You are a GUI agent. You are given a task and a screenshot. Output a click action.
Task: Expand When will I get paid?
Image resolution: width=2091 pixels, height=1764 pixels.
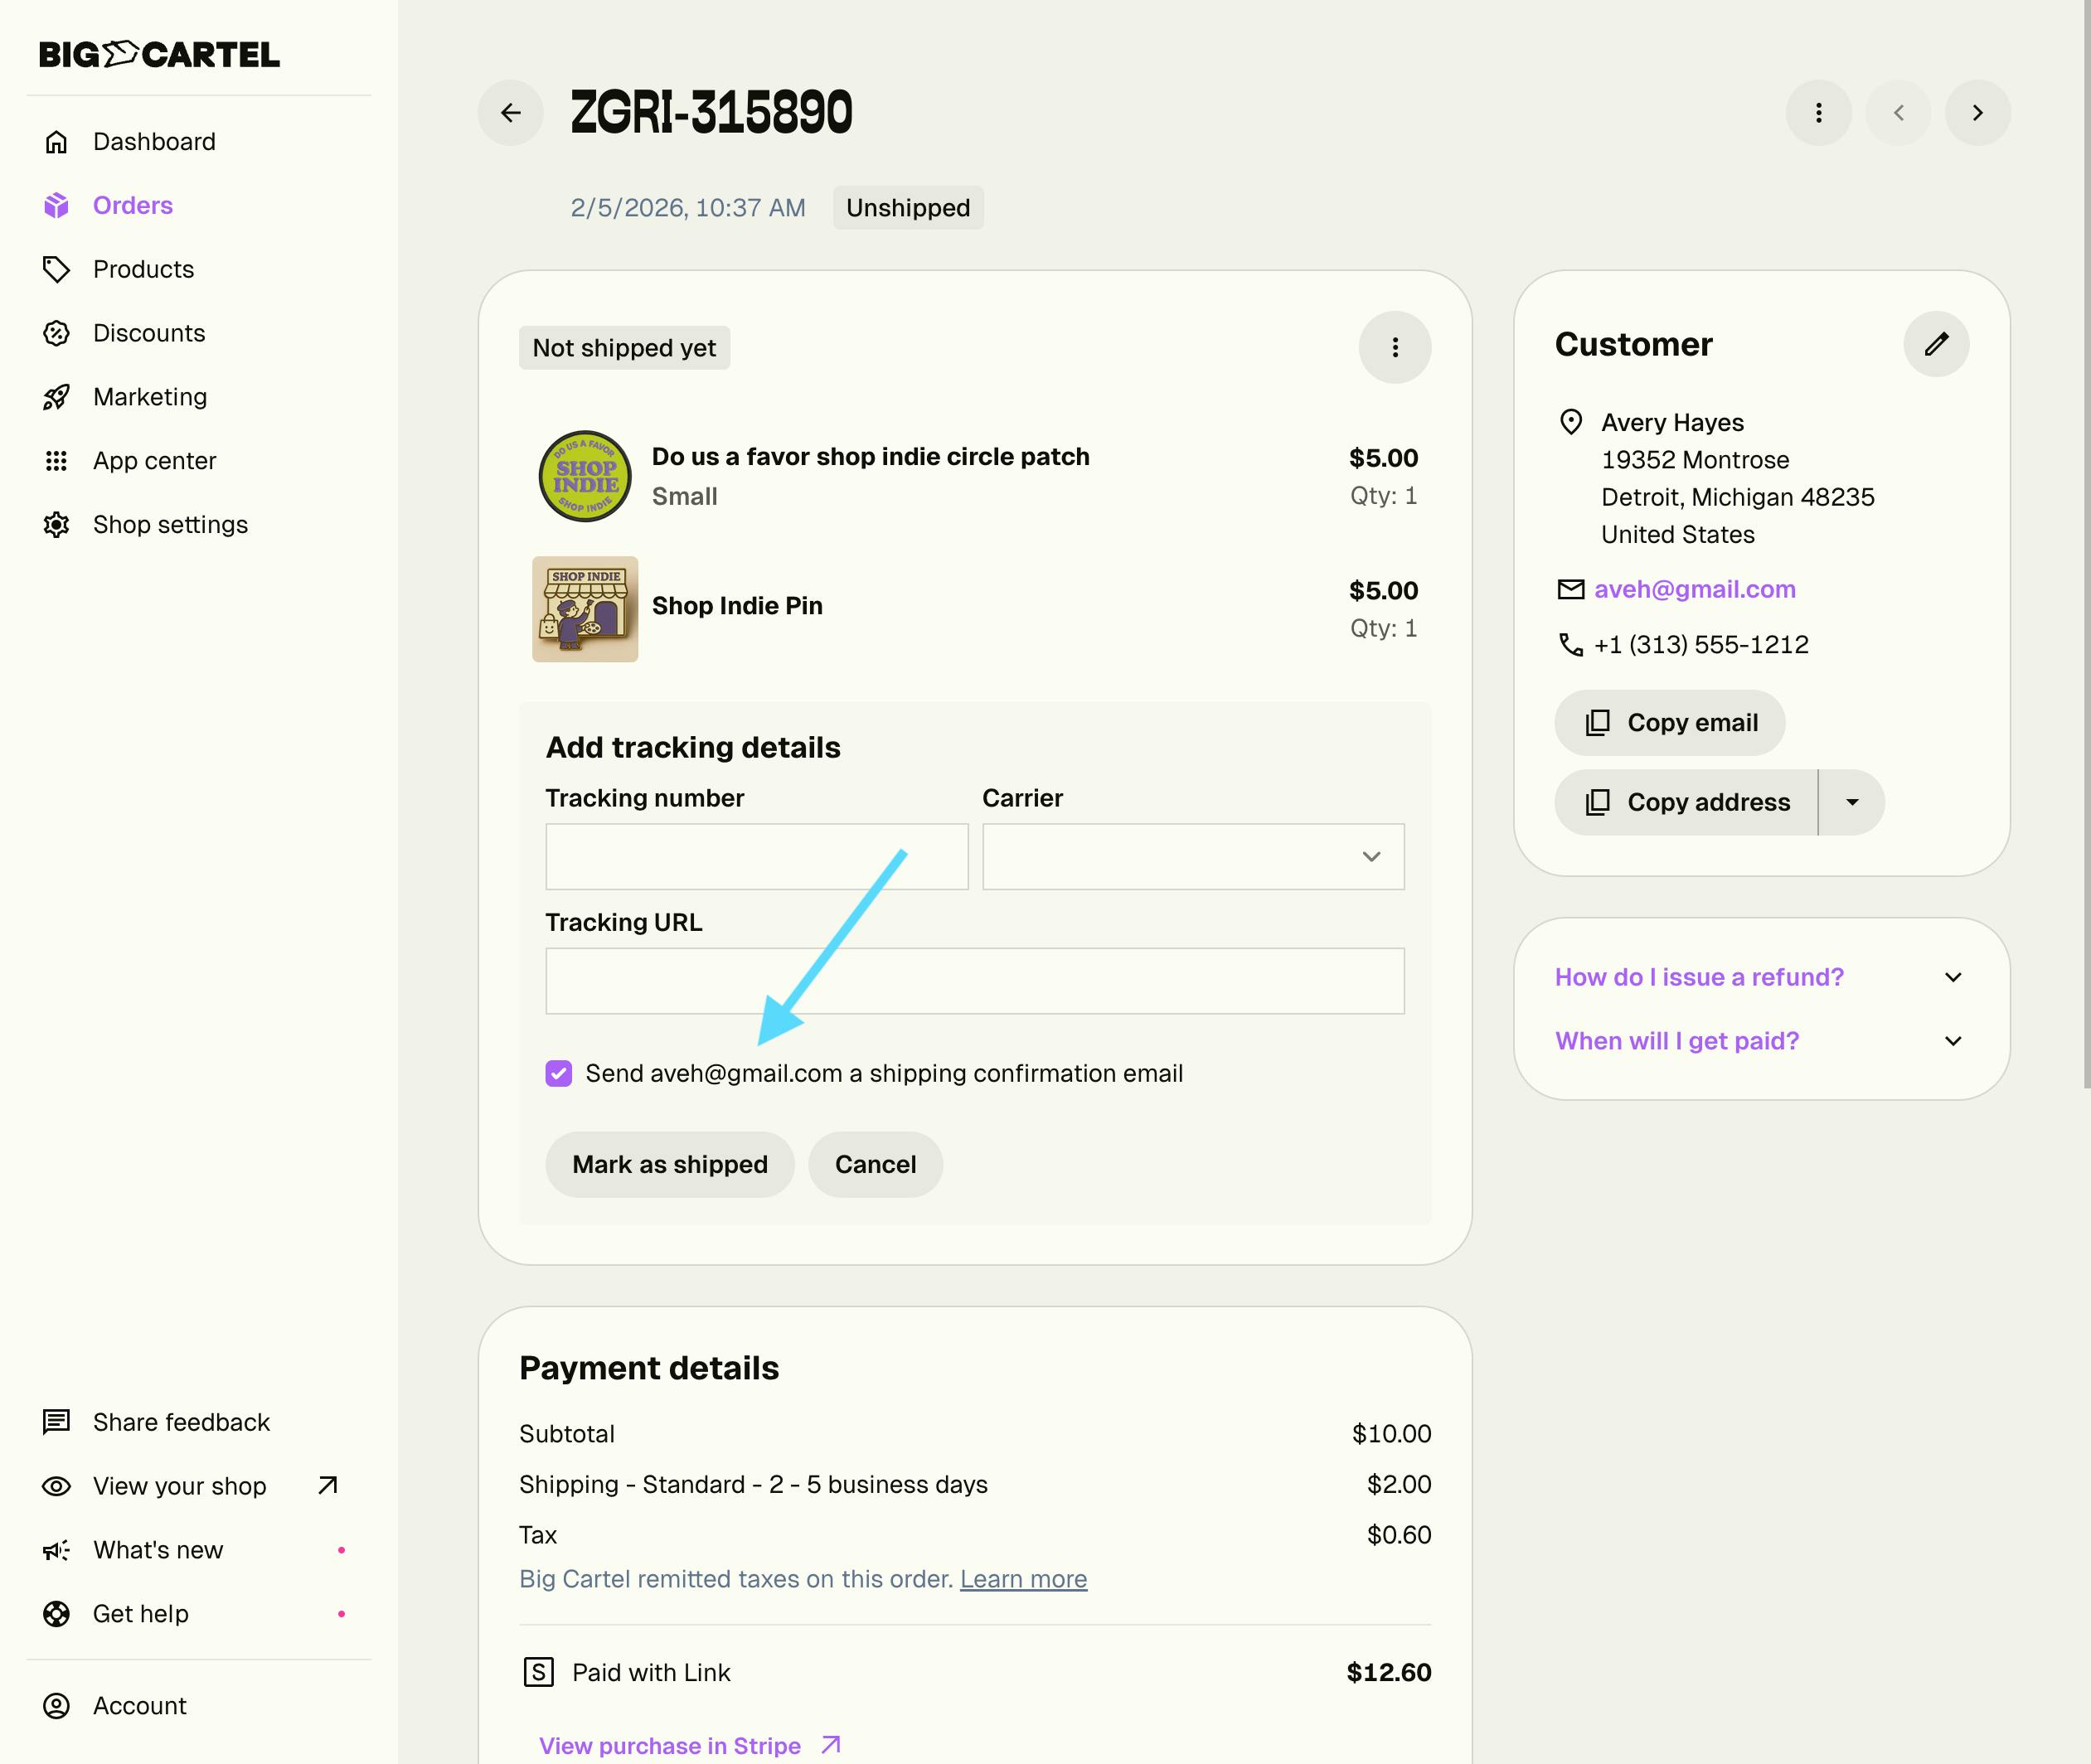tap(1760, 1041)
